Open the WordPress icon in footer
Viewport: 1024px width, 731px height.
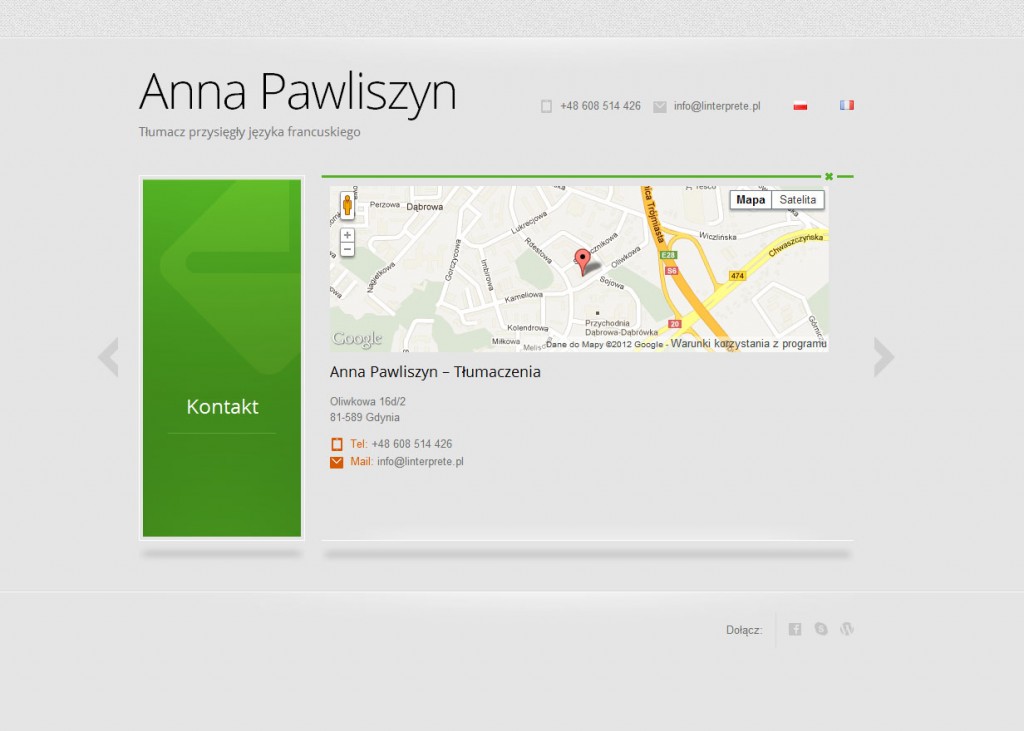pyautogui.click(x=847, y=629)
